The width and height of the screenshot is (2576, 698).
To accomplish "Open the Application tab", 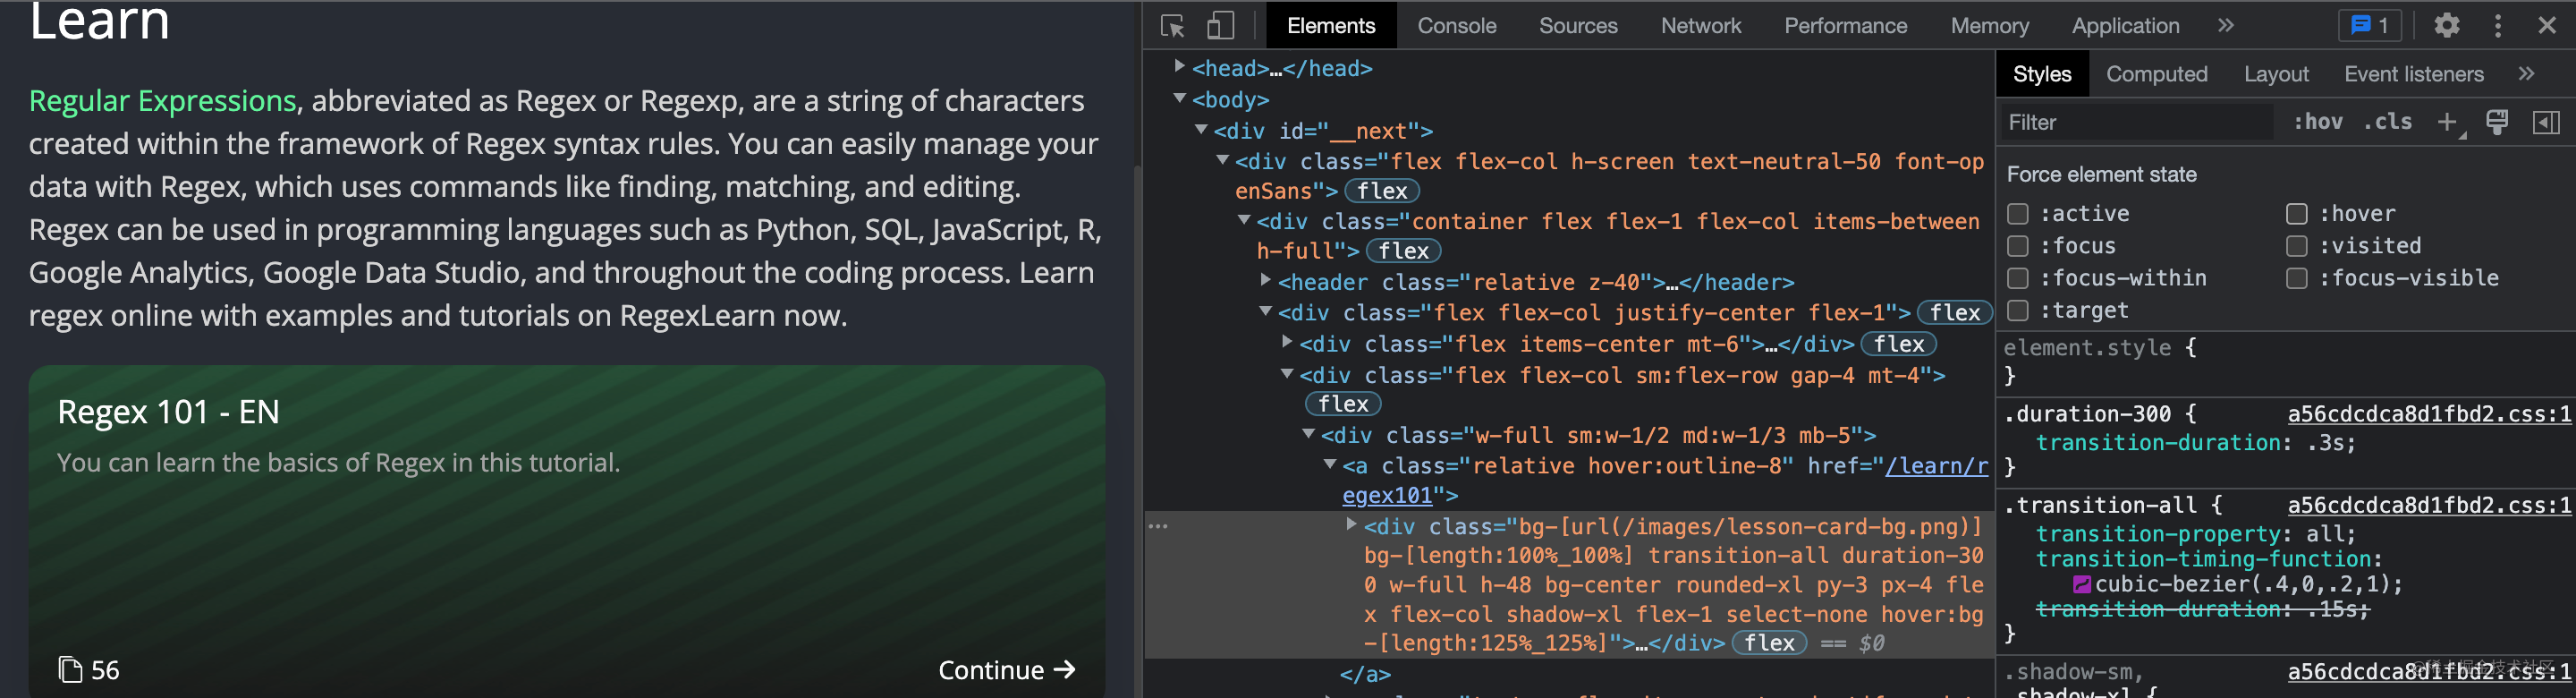I will coord(2125,26).
